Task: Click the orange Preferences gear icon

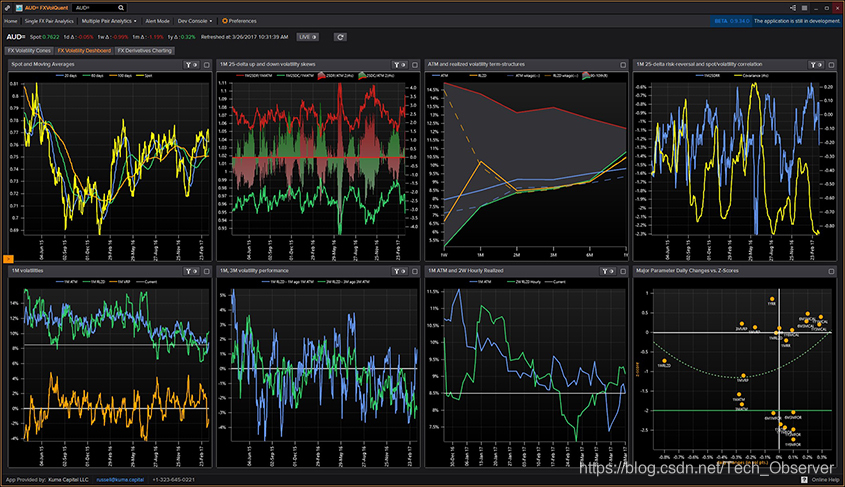Action: (225, 21)
